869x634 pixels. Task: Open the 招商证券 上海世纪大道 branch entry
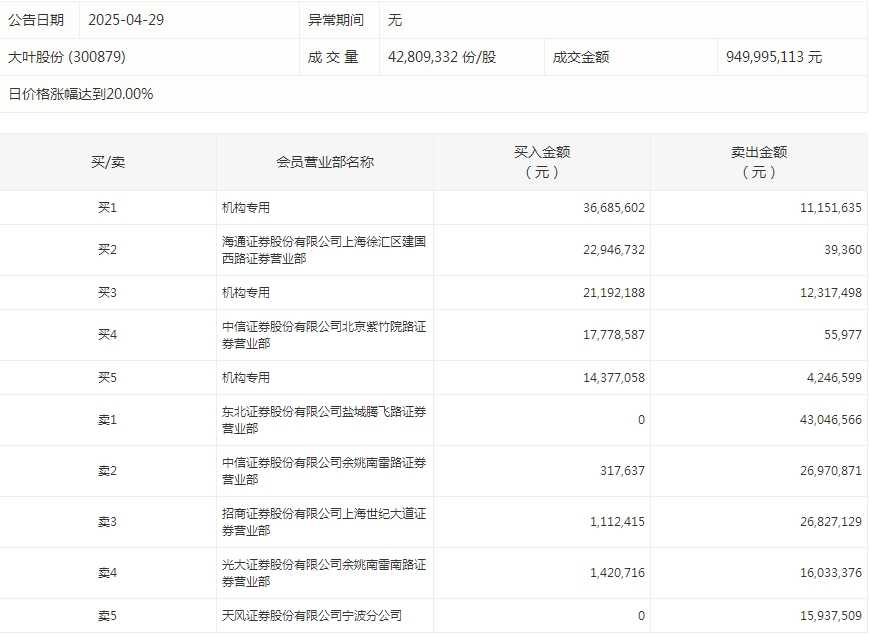[324, 522]
